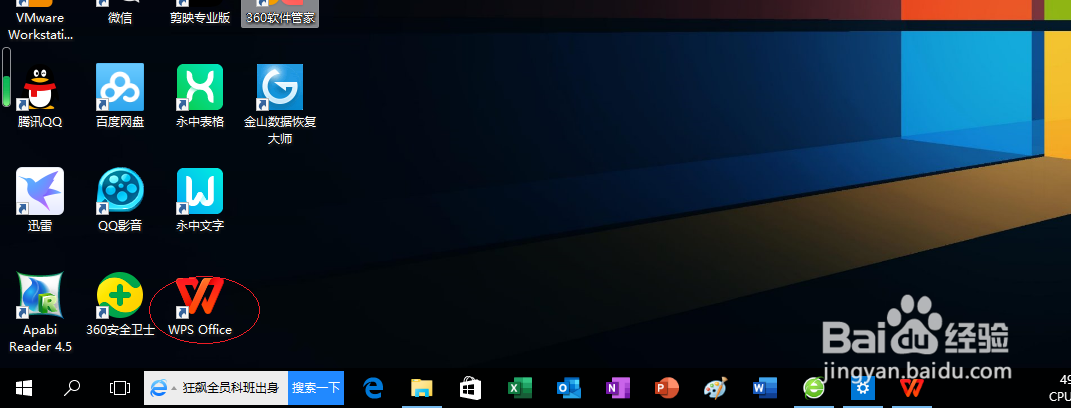Open Microsoft Edge from the taskbar
Screen dimensions: 1071x408
coord(373,388)
